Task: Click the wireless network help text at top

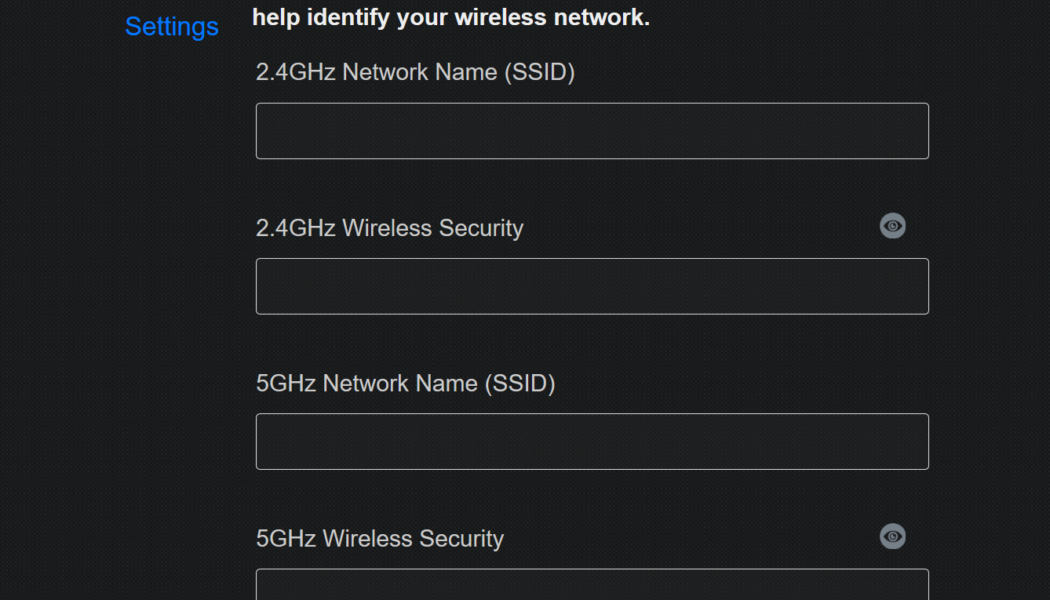Action: (450, 17)
